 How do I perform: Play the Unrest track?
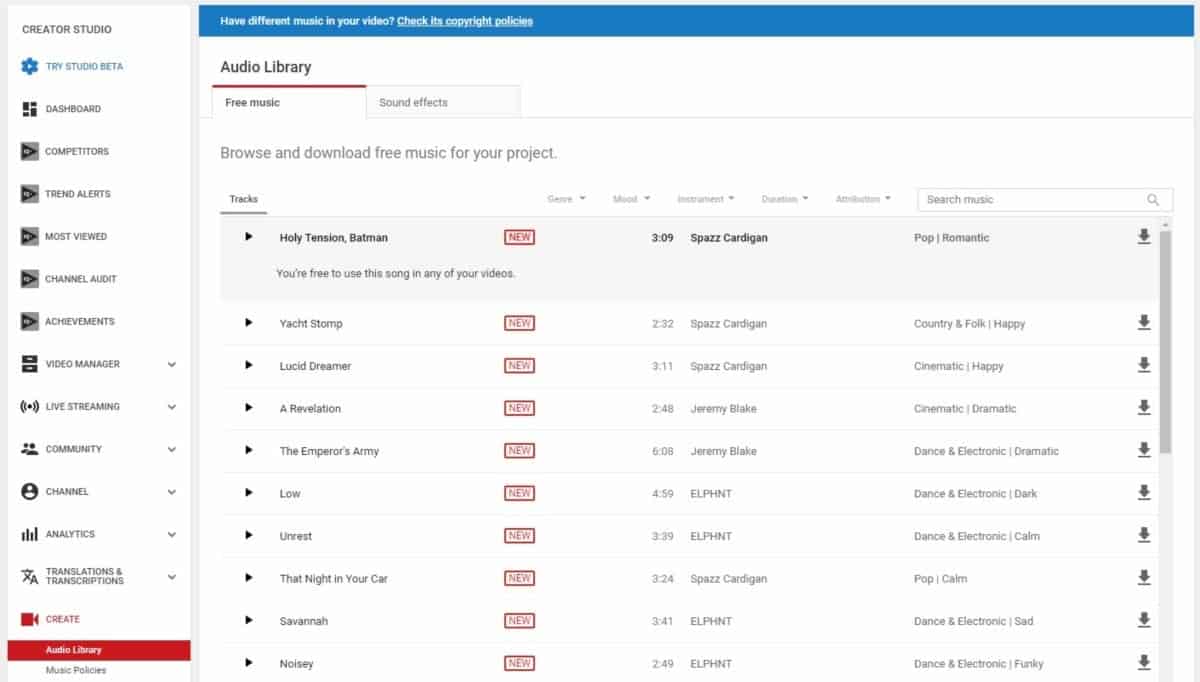[x=249, y=535]
